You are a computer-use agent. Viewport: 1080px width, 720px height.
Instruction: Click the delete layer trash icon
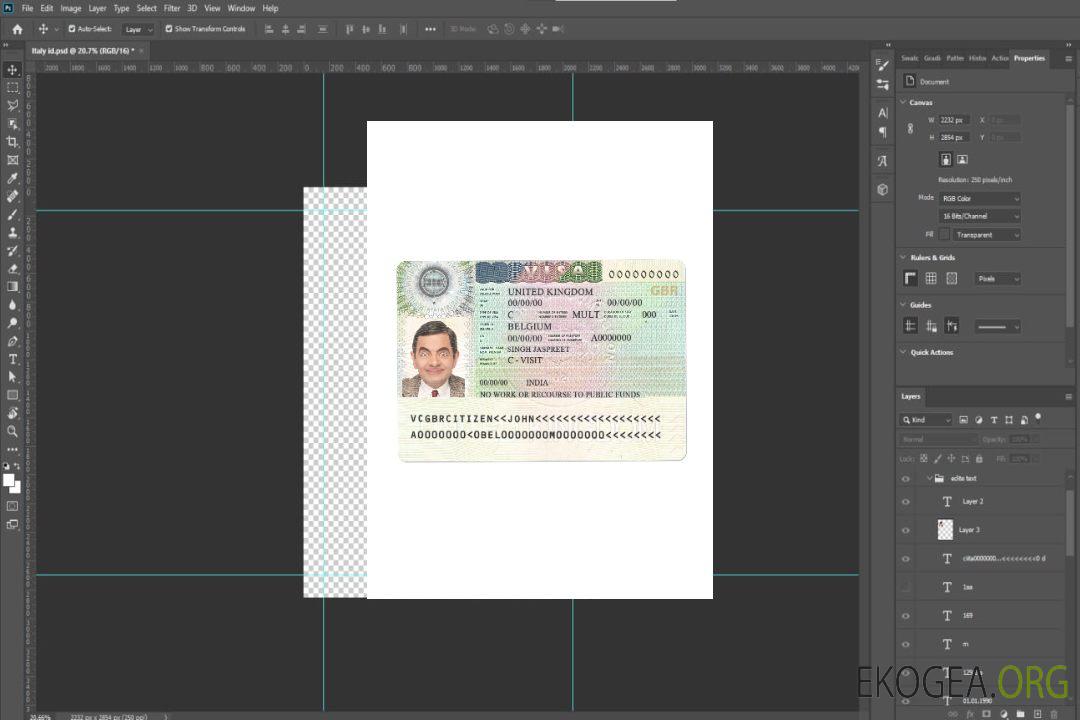click(1054, 714)
